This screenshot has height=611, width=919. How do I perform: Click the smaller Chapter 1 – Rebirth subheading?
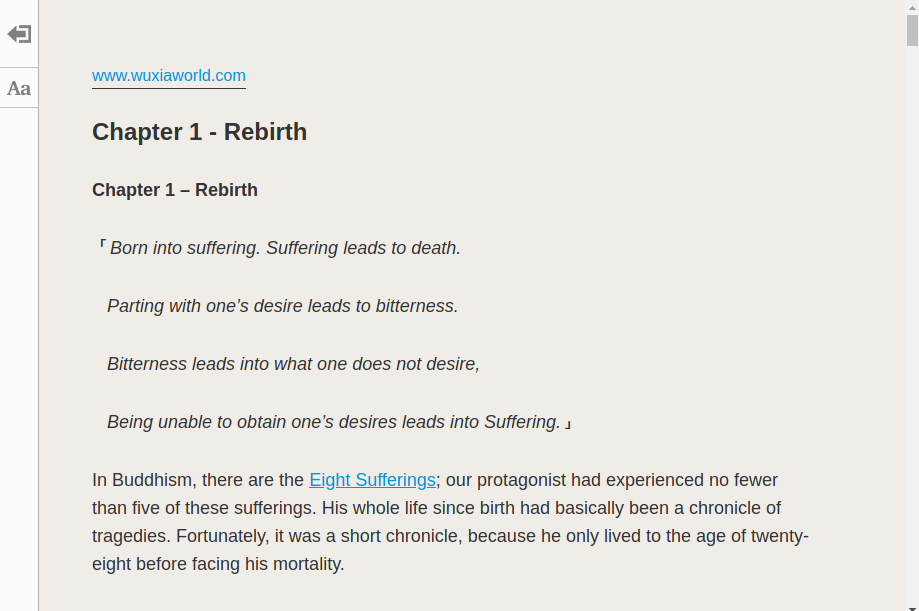pos(175,190)
